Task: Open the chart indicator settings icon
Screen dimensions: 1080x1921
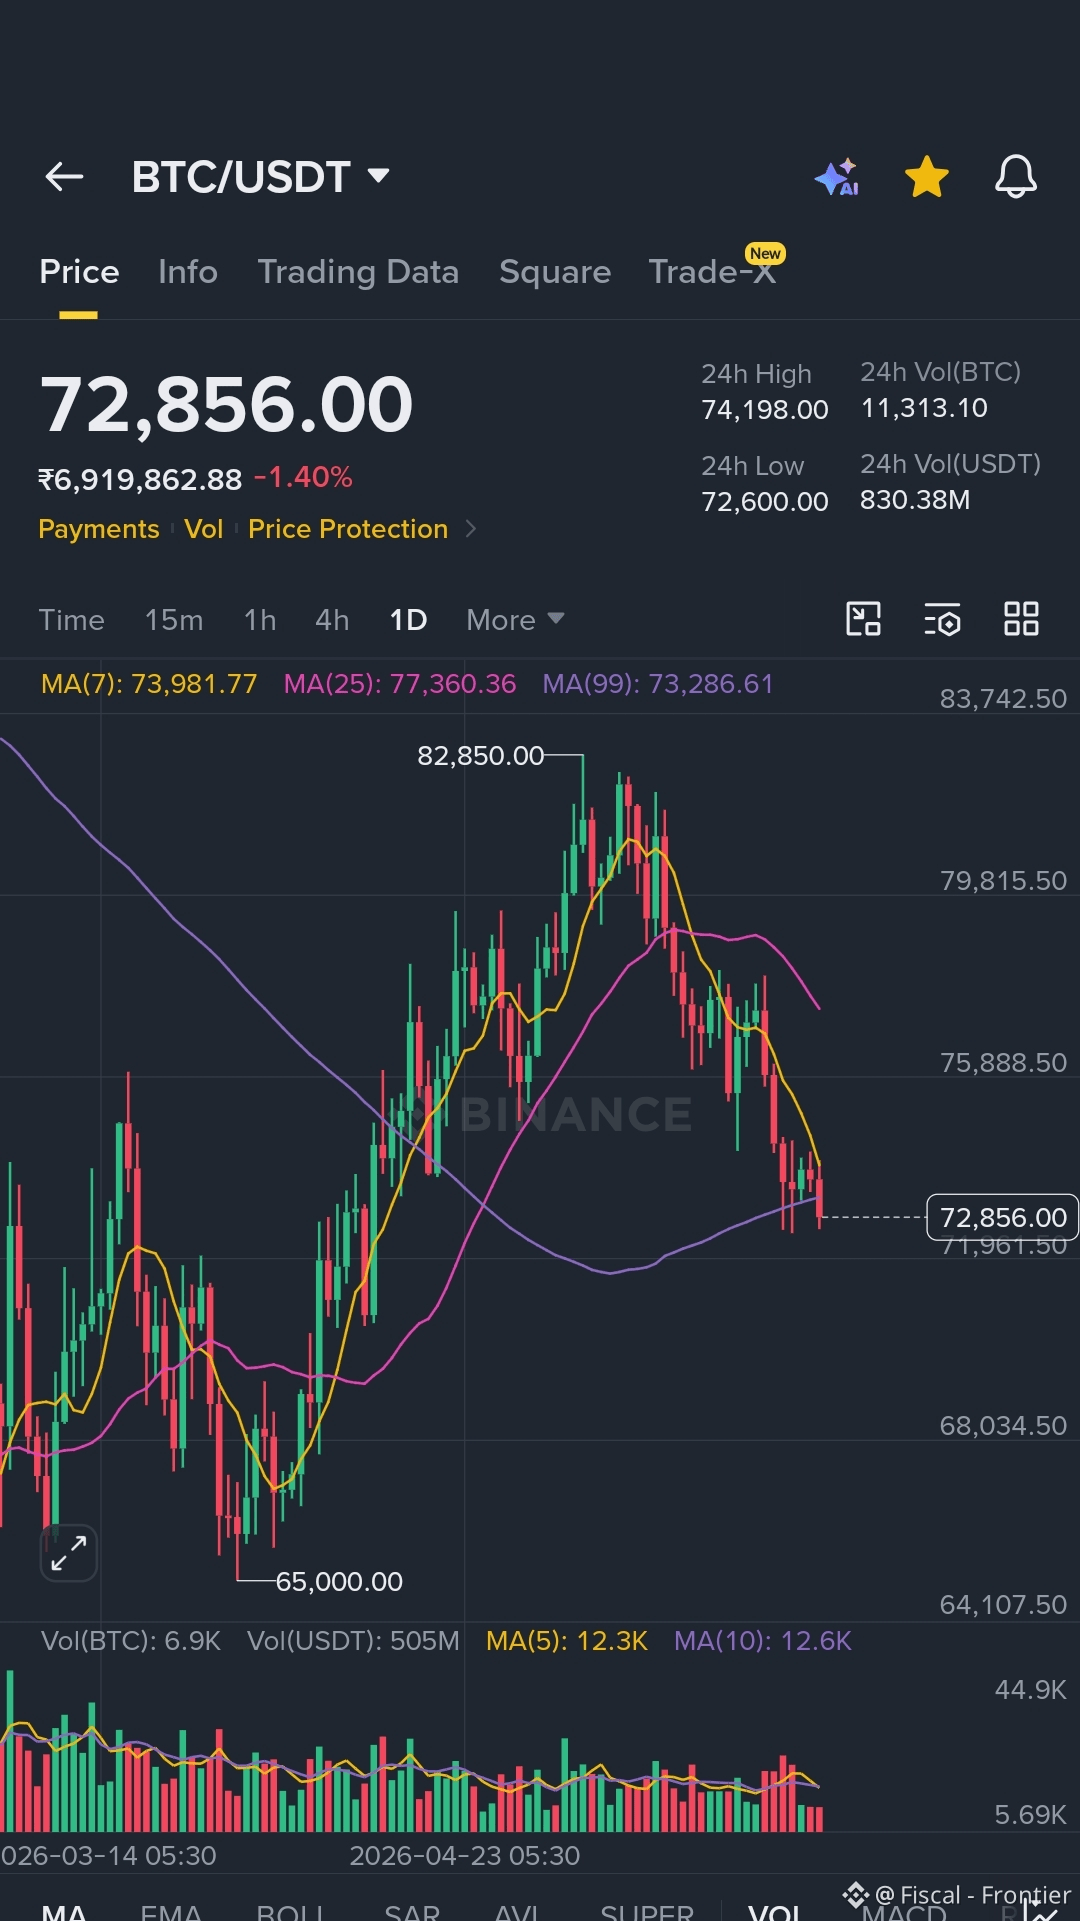Action: tap(942, 619)
